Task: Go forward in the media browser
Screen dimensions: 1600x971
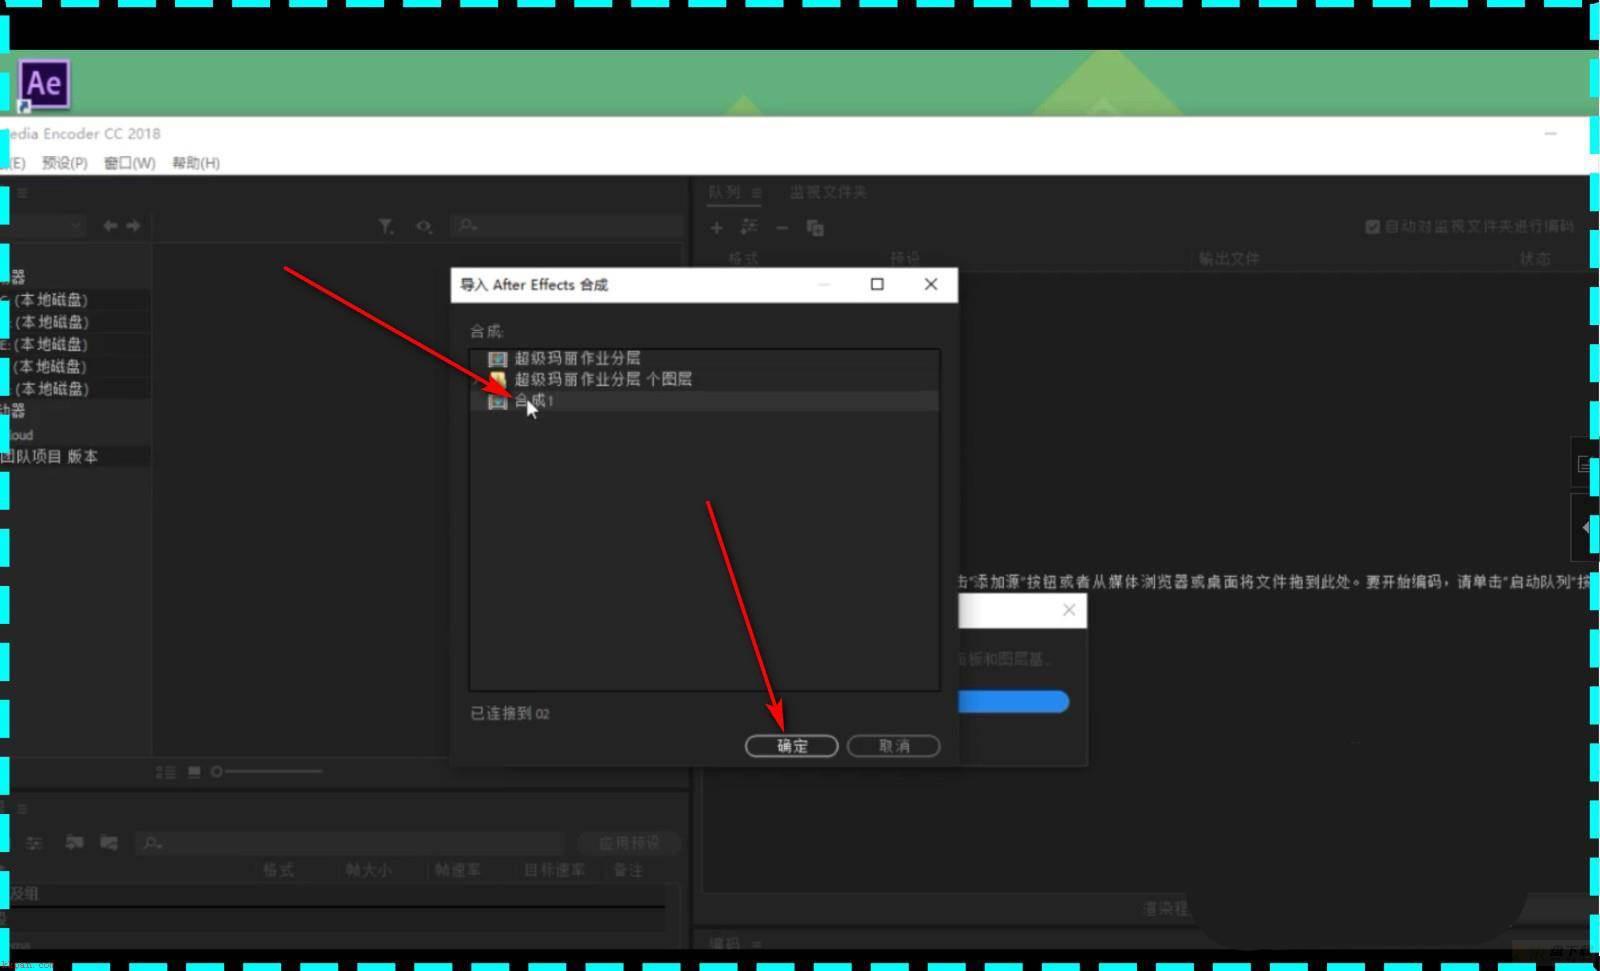Action: click(133, 226)
